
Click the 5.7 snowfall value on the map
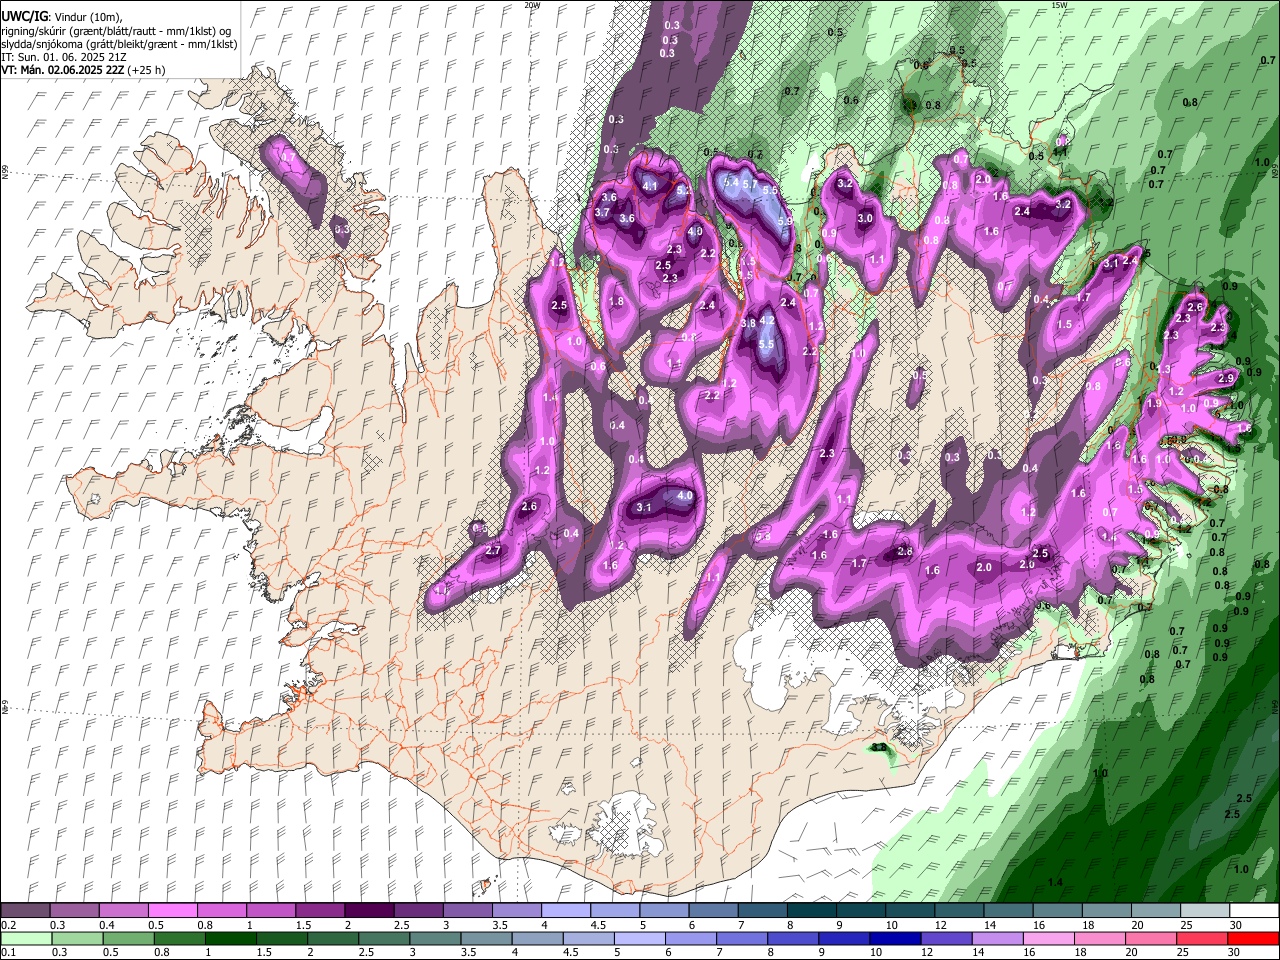[750, 185]
